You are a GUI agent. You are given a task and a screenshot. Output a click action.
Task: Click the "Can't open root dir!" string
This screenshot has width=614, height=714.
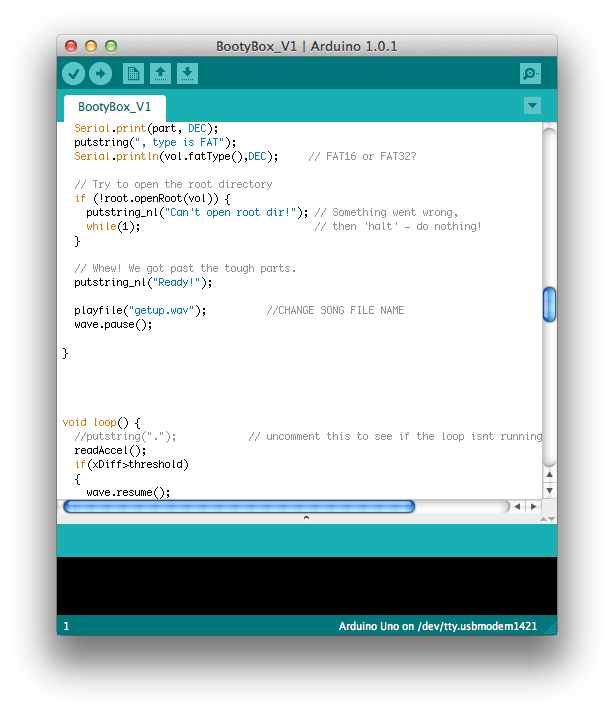[x=230, y=213]
